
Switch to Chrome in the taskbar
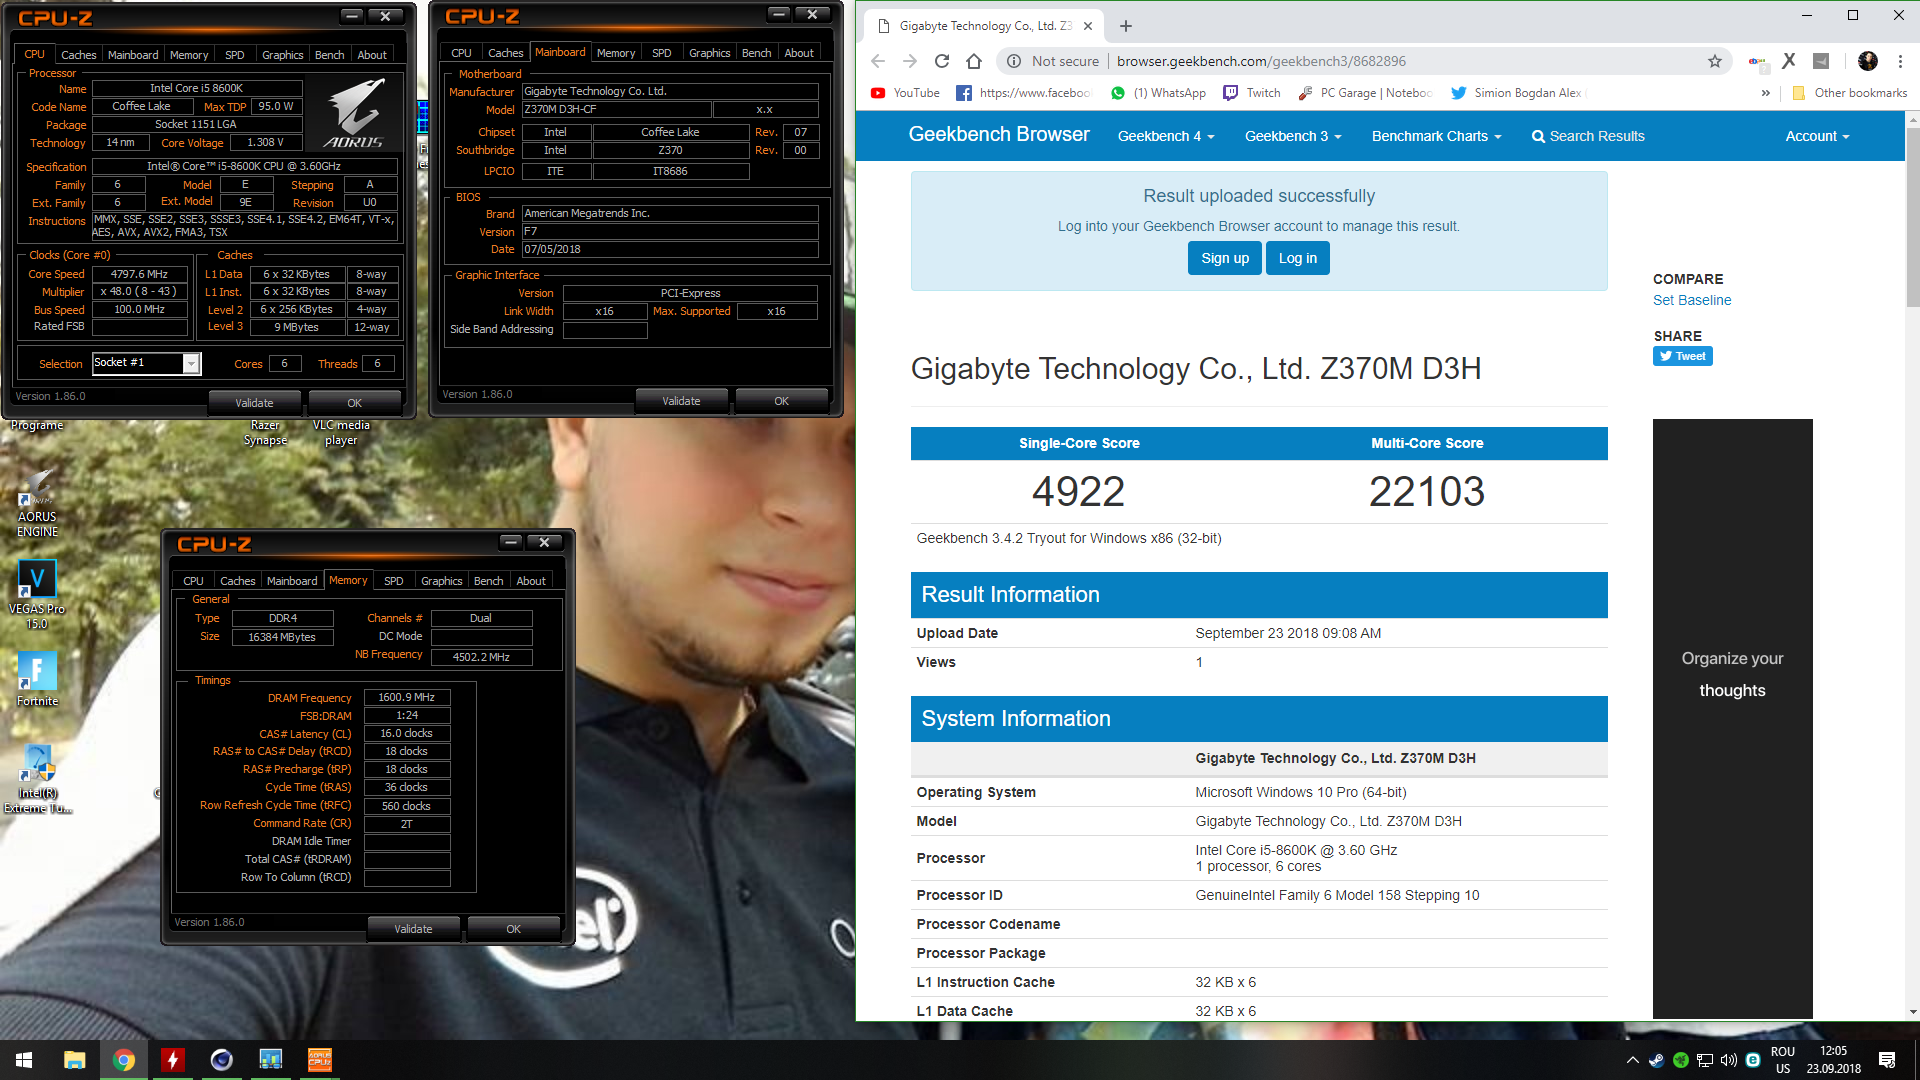(123, 1060)
